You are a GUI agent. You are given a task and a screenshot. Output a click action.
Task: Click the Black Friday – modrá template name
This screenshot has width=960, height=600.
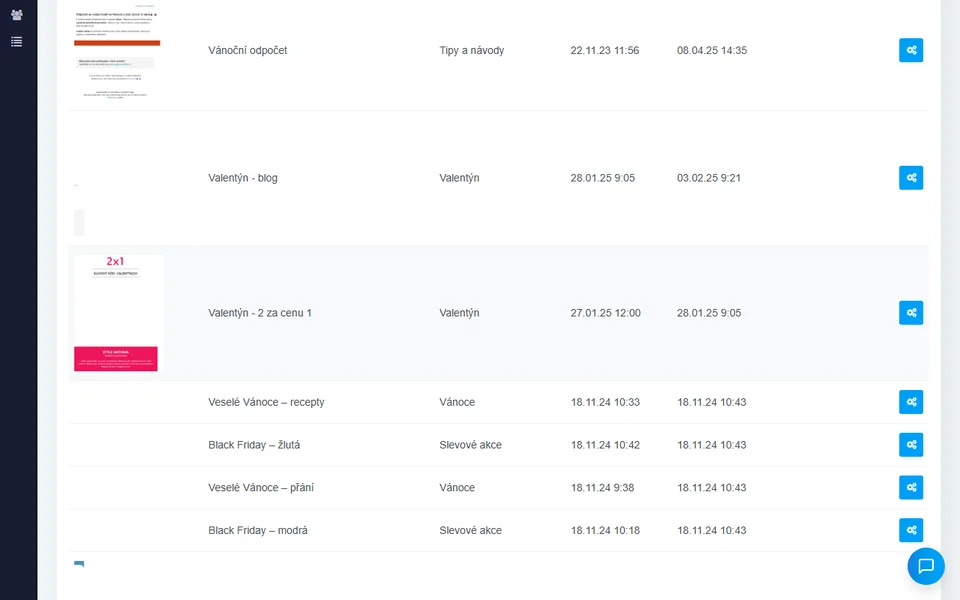tap(258, 530)
